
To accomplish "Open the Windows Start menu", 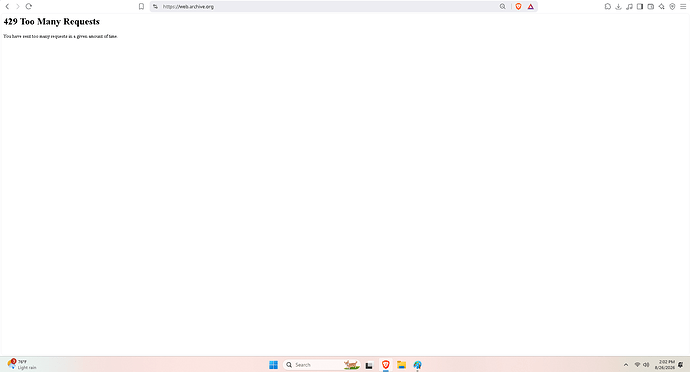I will tap(273, 365).
